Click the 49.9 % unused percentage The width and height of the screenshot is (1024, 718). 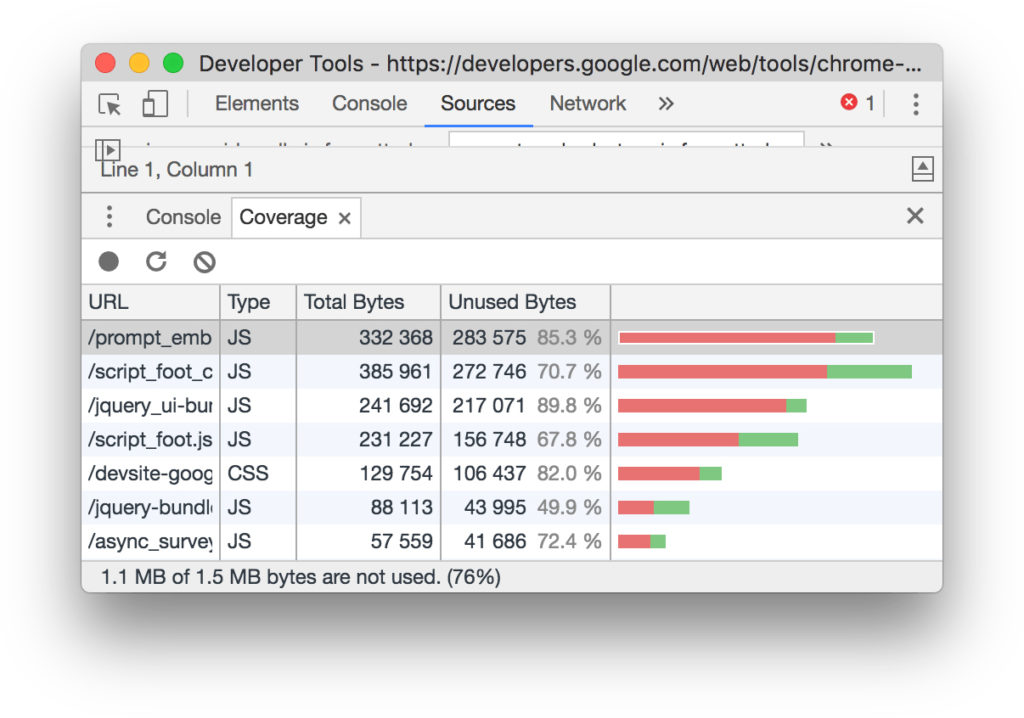tap(569, 507)
